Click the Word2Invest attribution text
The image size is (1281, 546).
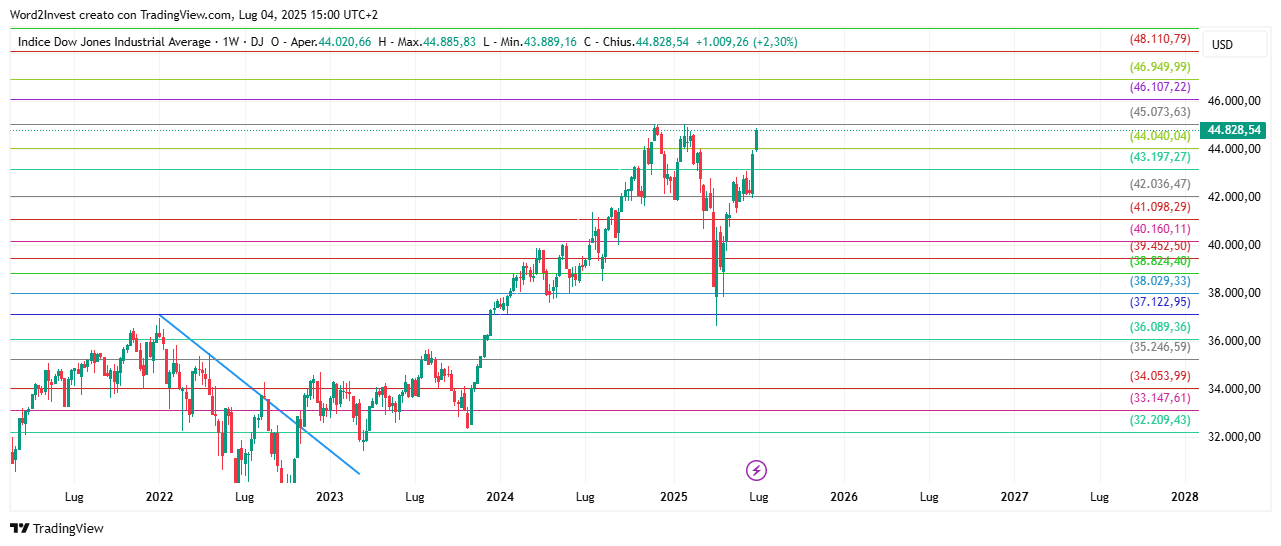pos(194,15)
